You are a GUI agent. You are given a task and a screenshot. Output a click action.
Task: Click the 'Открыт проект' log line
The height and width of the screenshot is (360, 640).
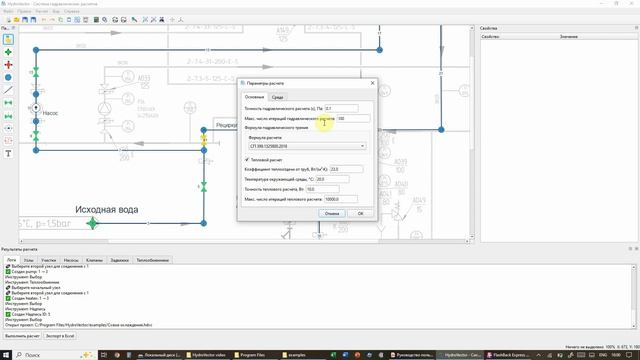(78, 325)
